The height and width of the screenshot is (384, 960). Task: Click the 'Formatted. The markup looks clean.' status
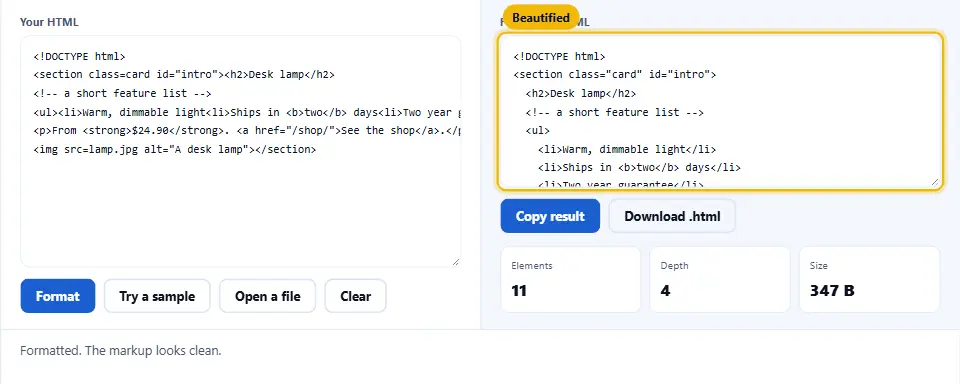coord(121,351)
